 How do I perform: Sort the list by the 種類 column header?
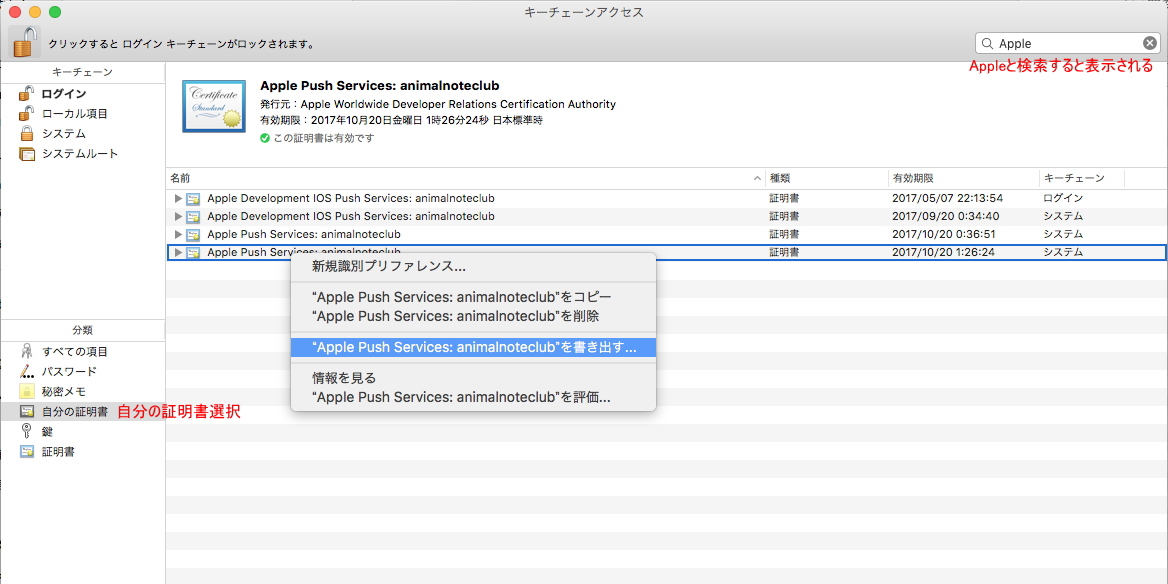(x=827, y=179)
